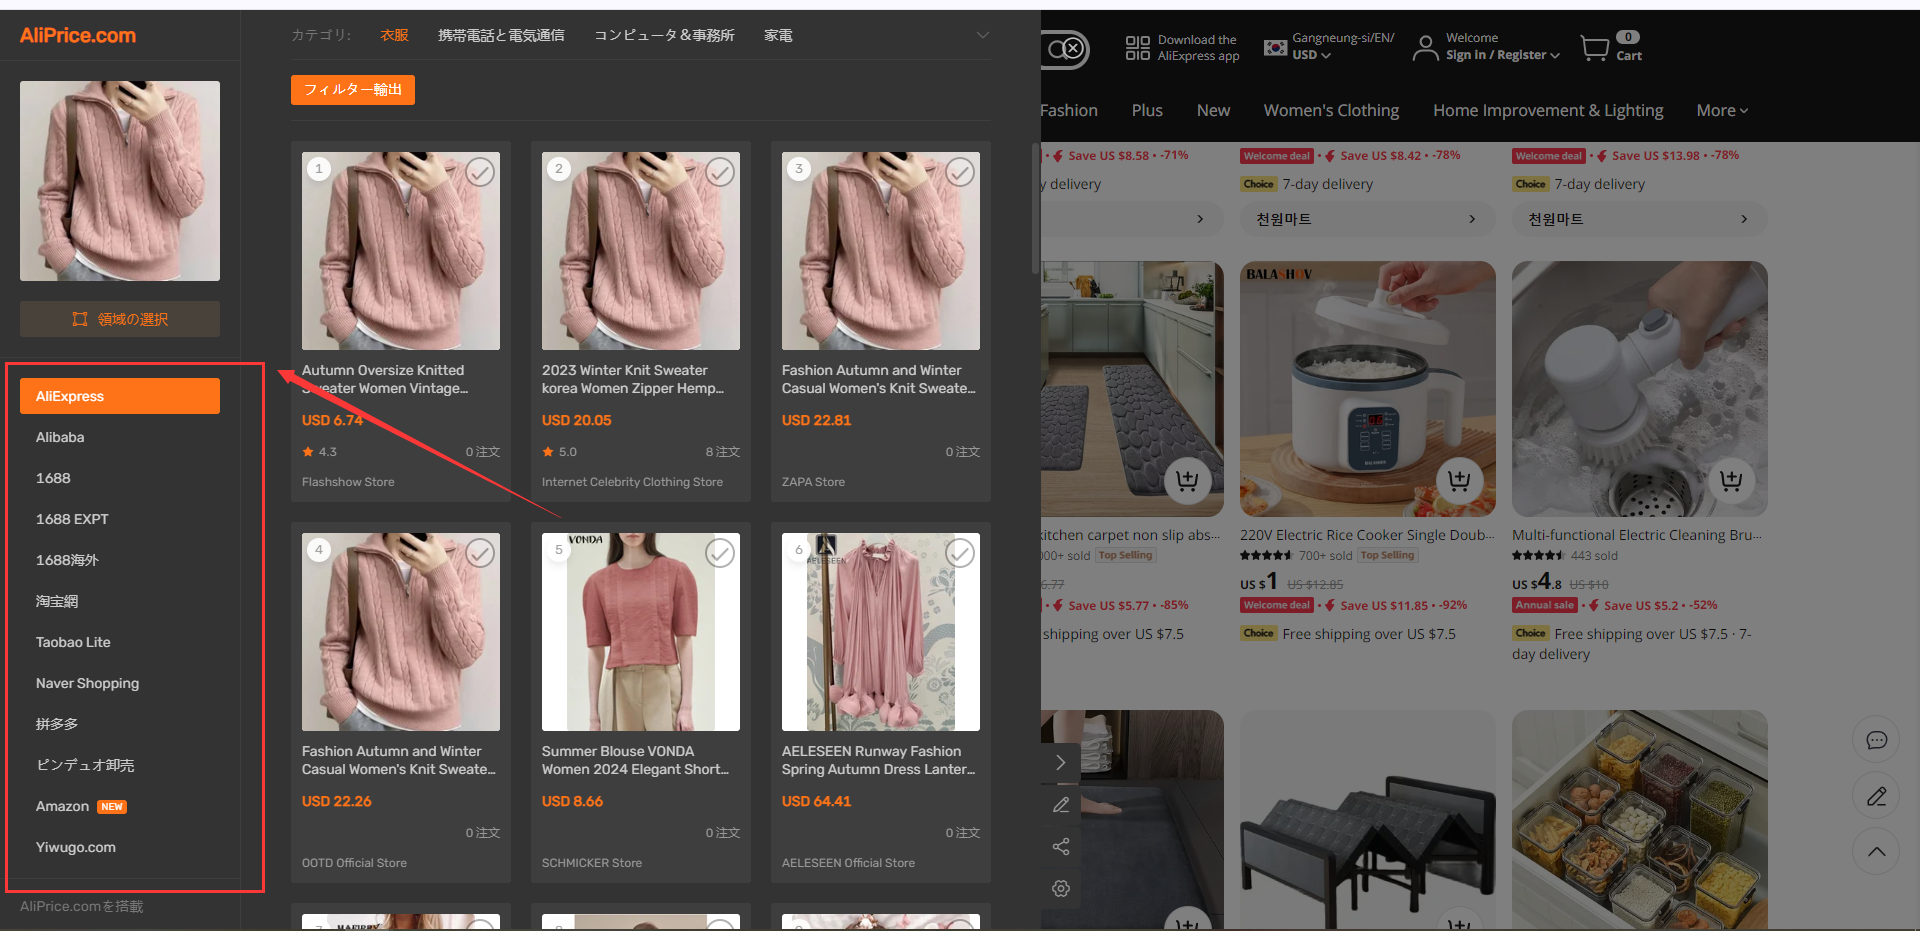Viewport: 1920px width, 931px height.
Task: Tick the select circle on product 5
Action: click(x=720, y=553)
